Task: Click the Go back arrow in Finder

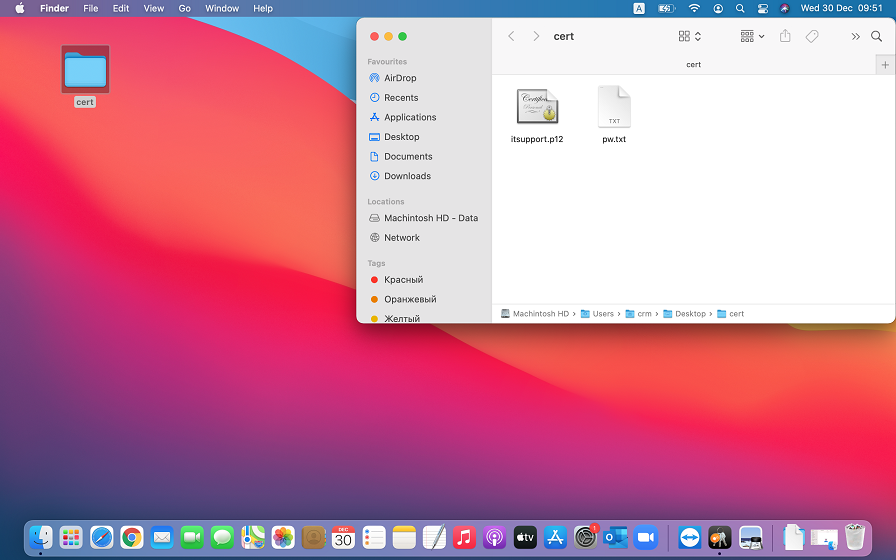Action: click(511, 36)
